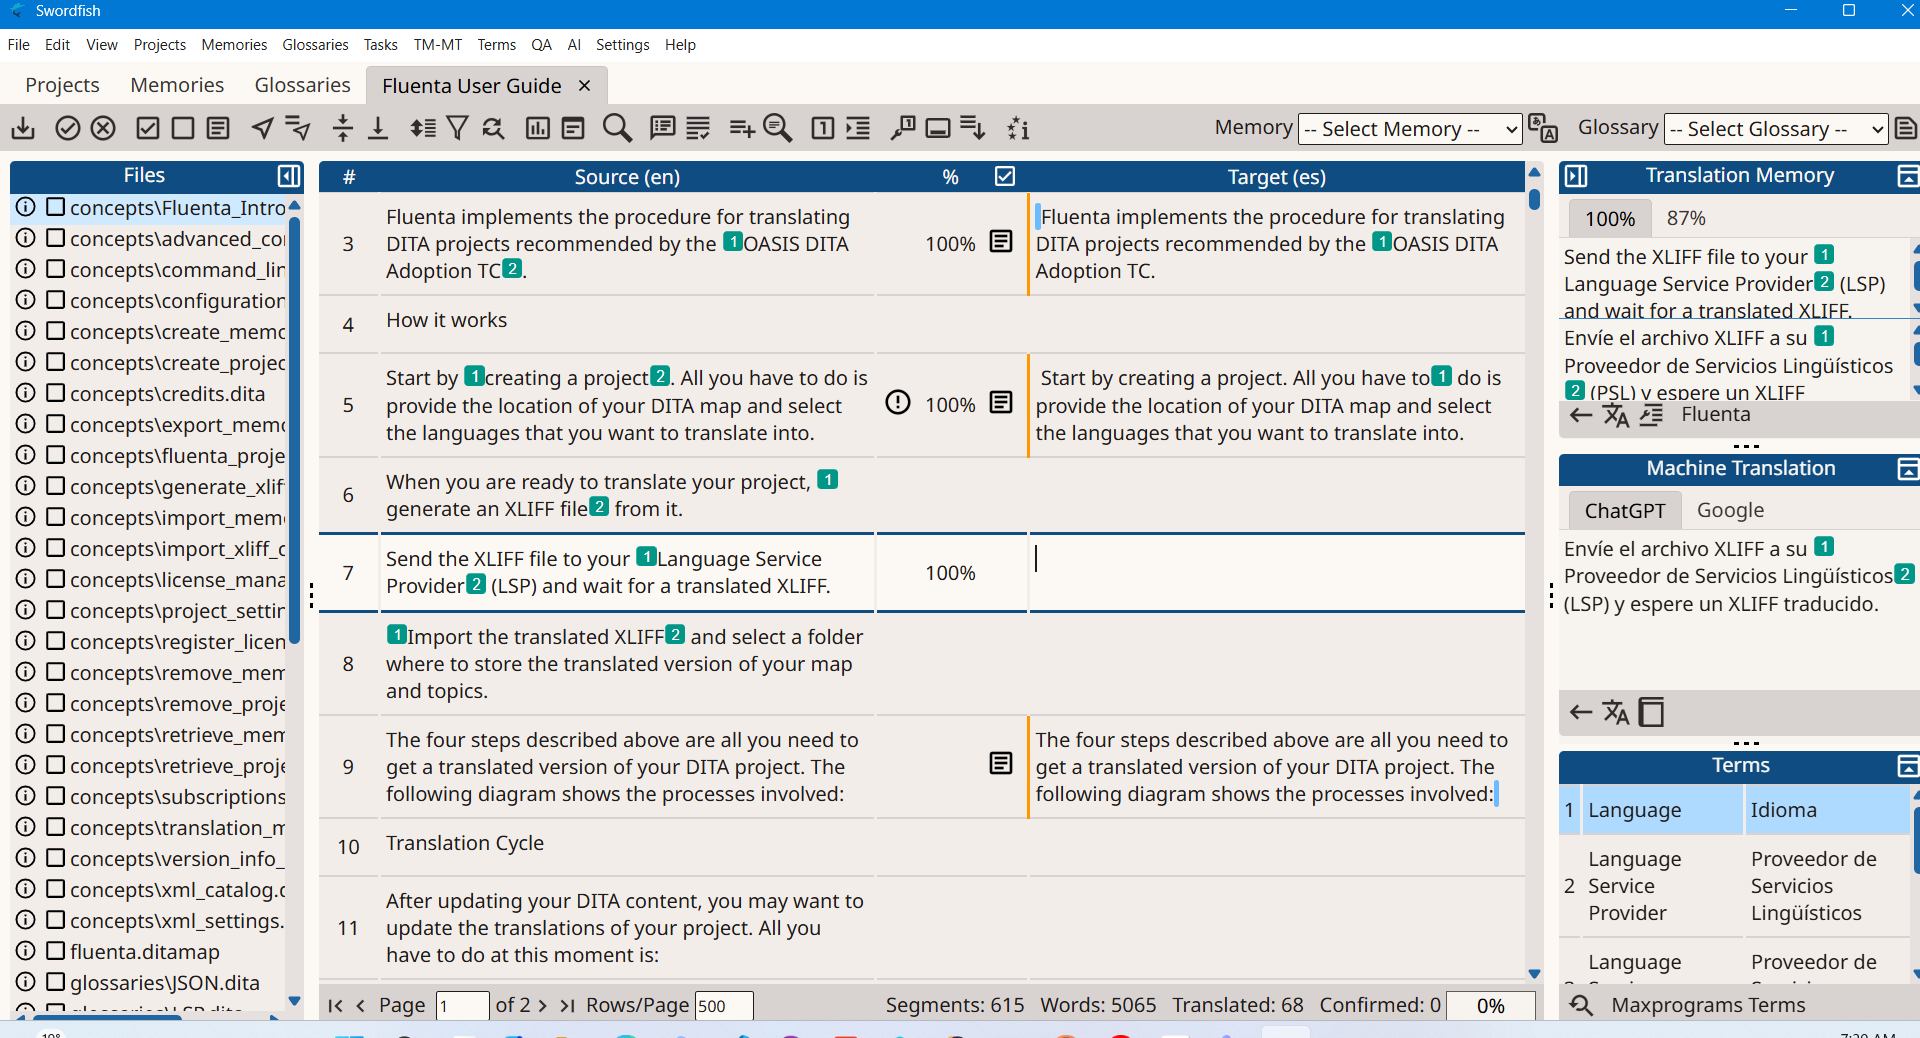Click into the target cell of segment 7

(x=1277, y=572)
